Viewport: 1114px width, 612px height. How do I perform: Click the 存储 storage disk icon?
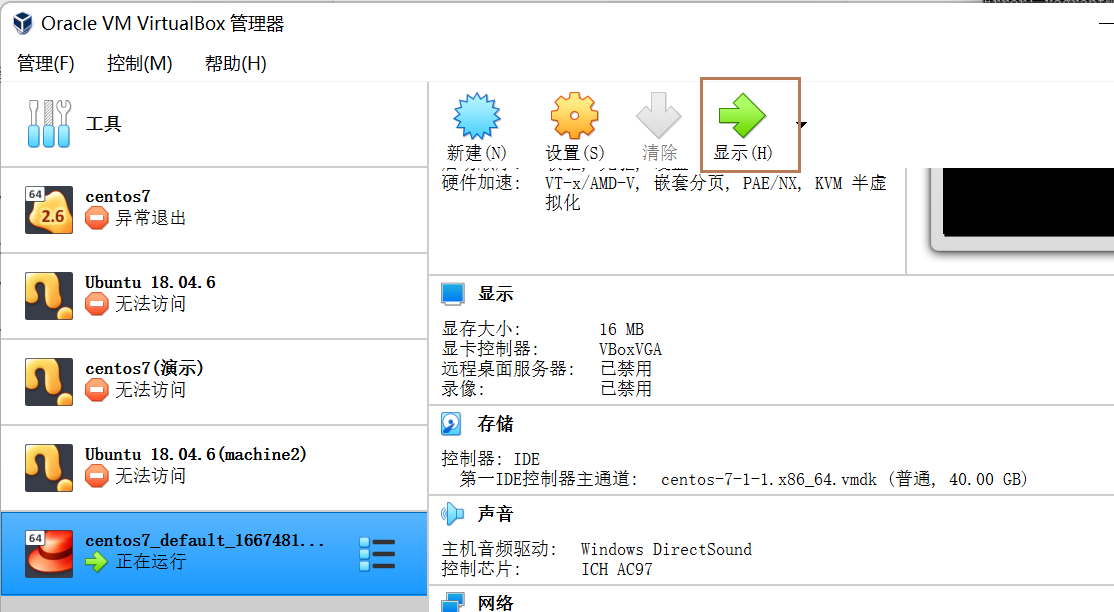coord(452,424)
